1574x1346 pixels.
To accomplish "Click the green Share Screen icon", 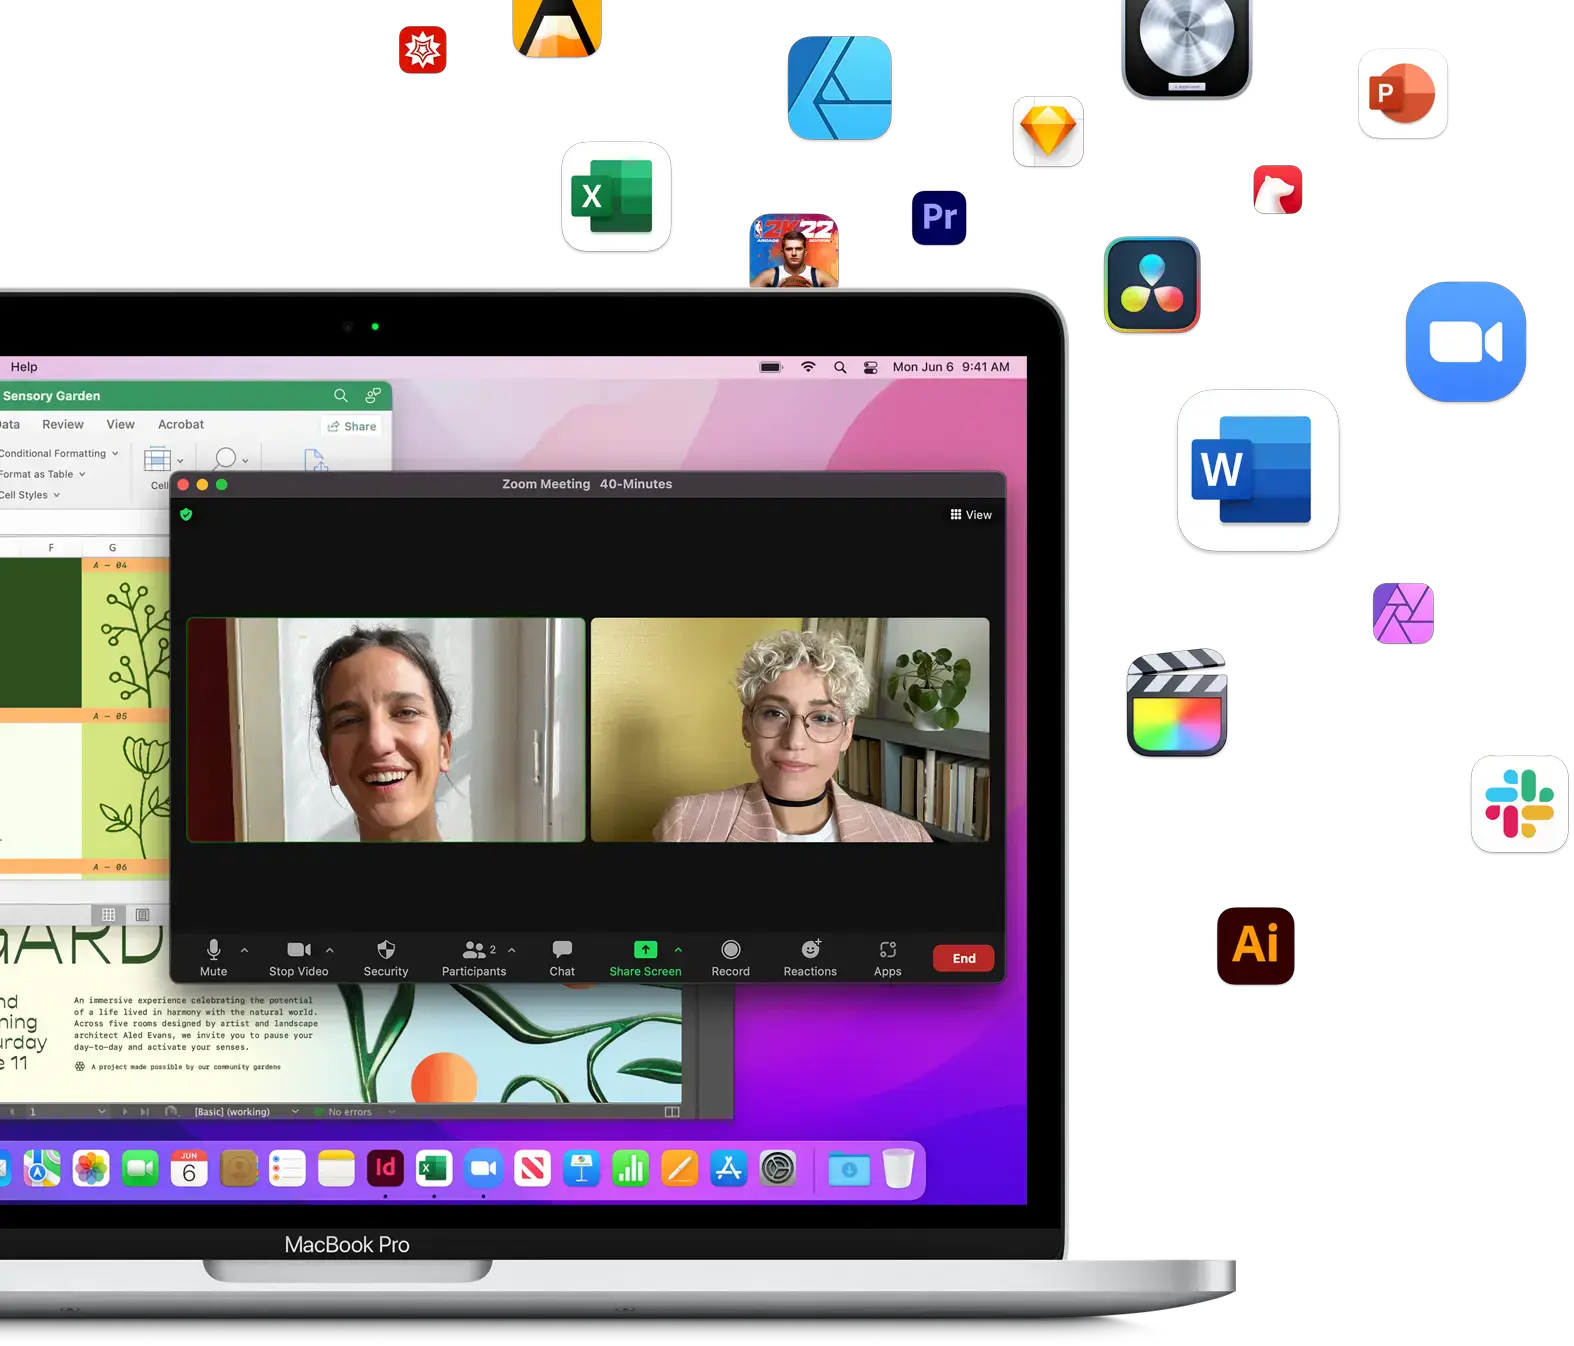I will pos(645,949).
